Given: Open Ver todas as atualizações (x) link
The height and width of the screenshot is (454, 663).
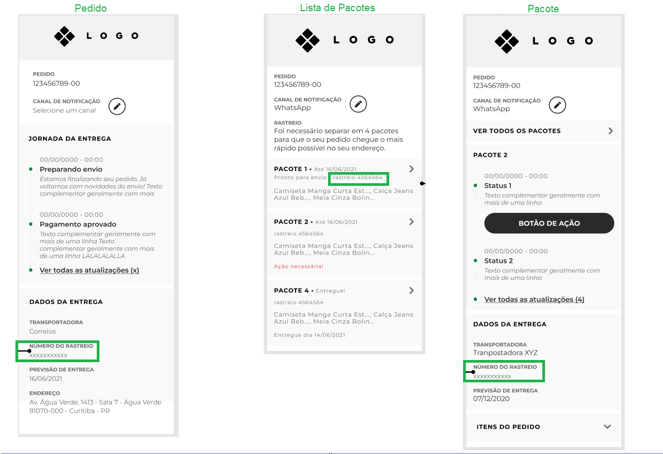Looking at the screenshot, I should pos(89,270).
